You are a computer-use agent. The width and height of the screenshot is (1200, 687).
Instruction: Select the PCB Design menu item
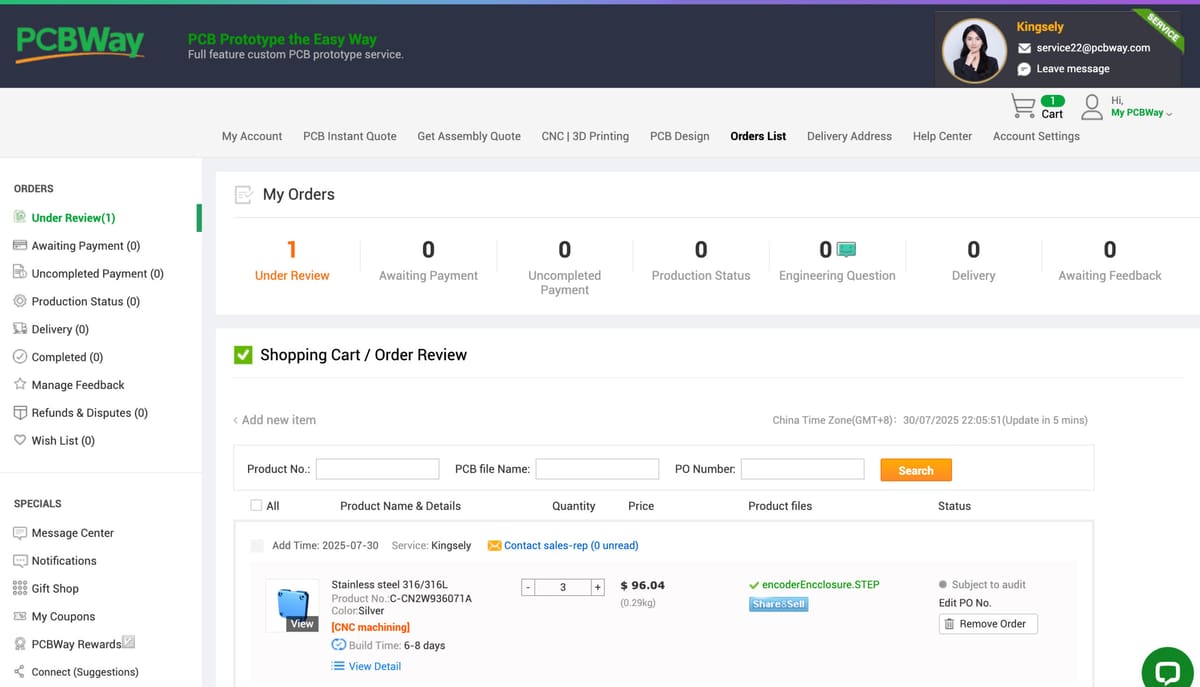click(x=680, y=136)
